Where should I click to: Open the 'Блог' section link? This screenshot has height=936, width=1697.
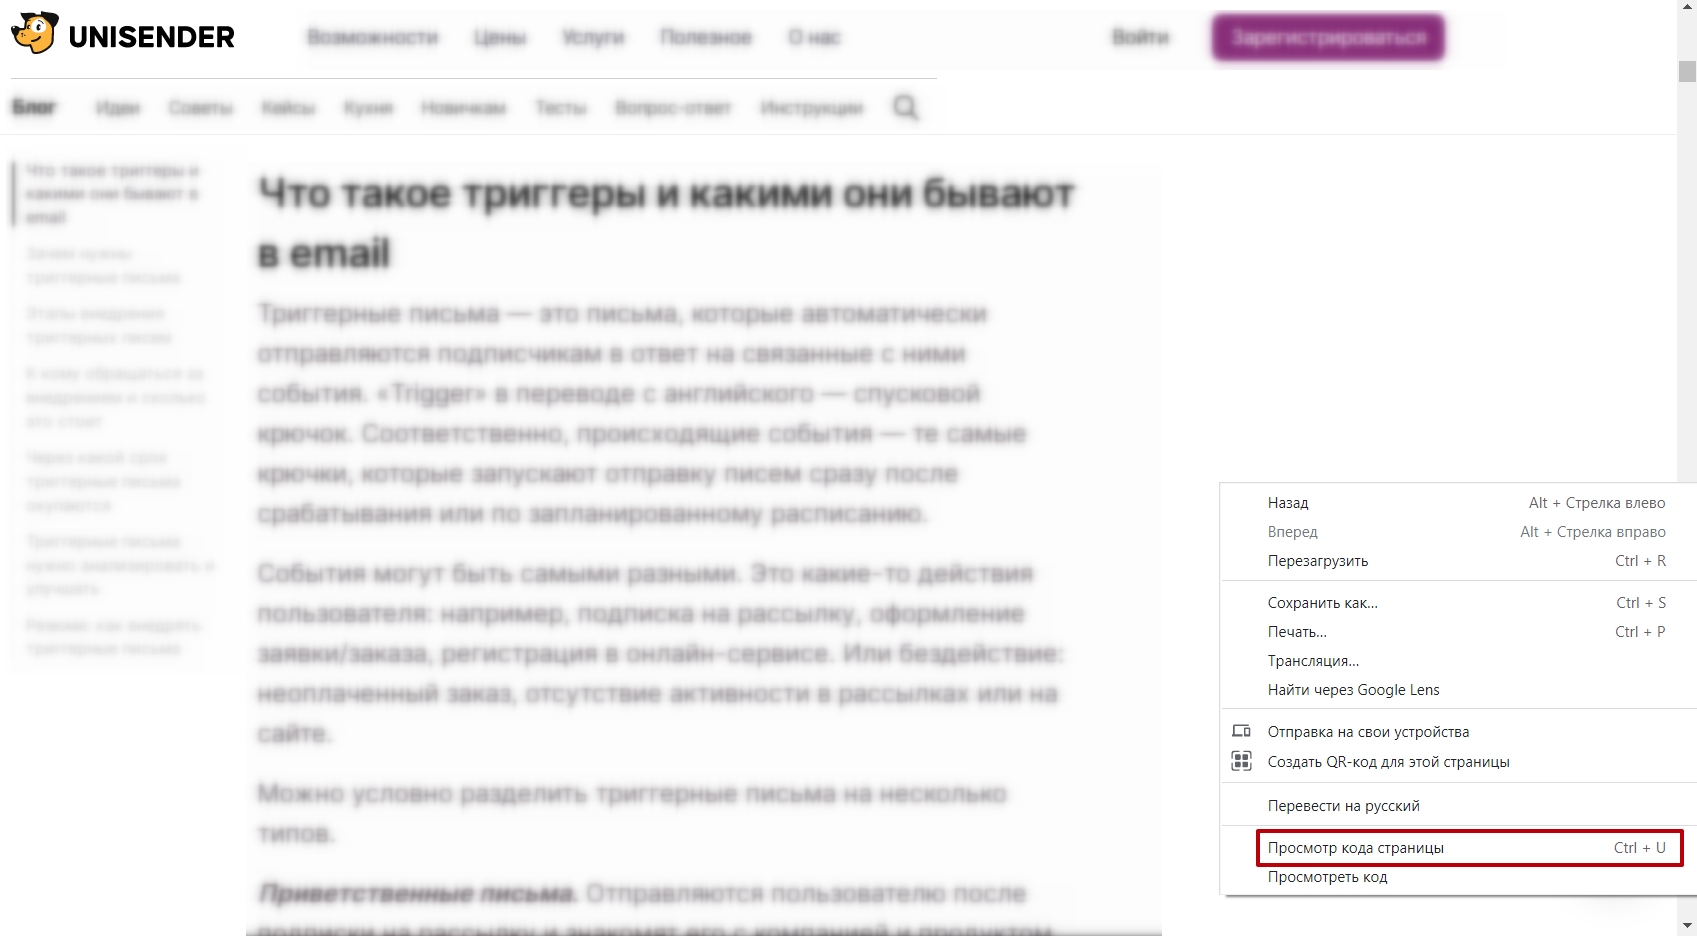(x=34, y=107)
